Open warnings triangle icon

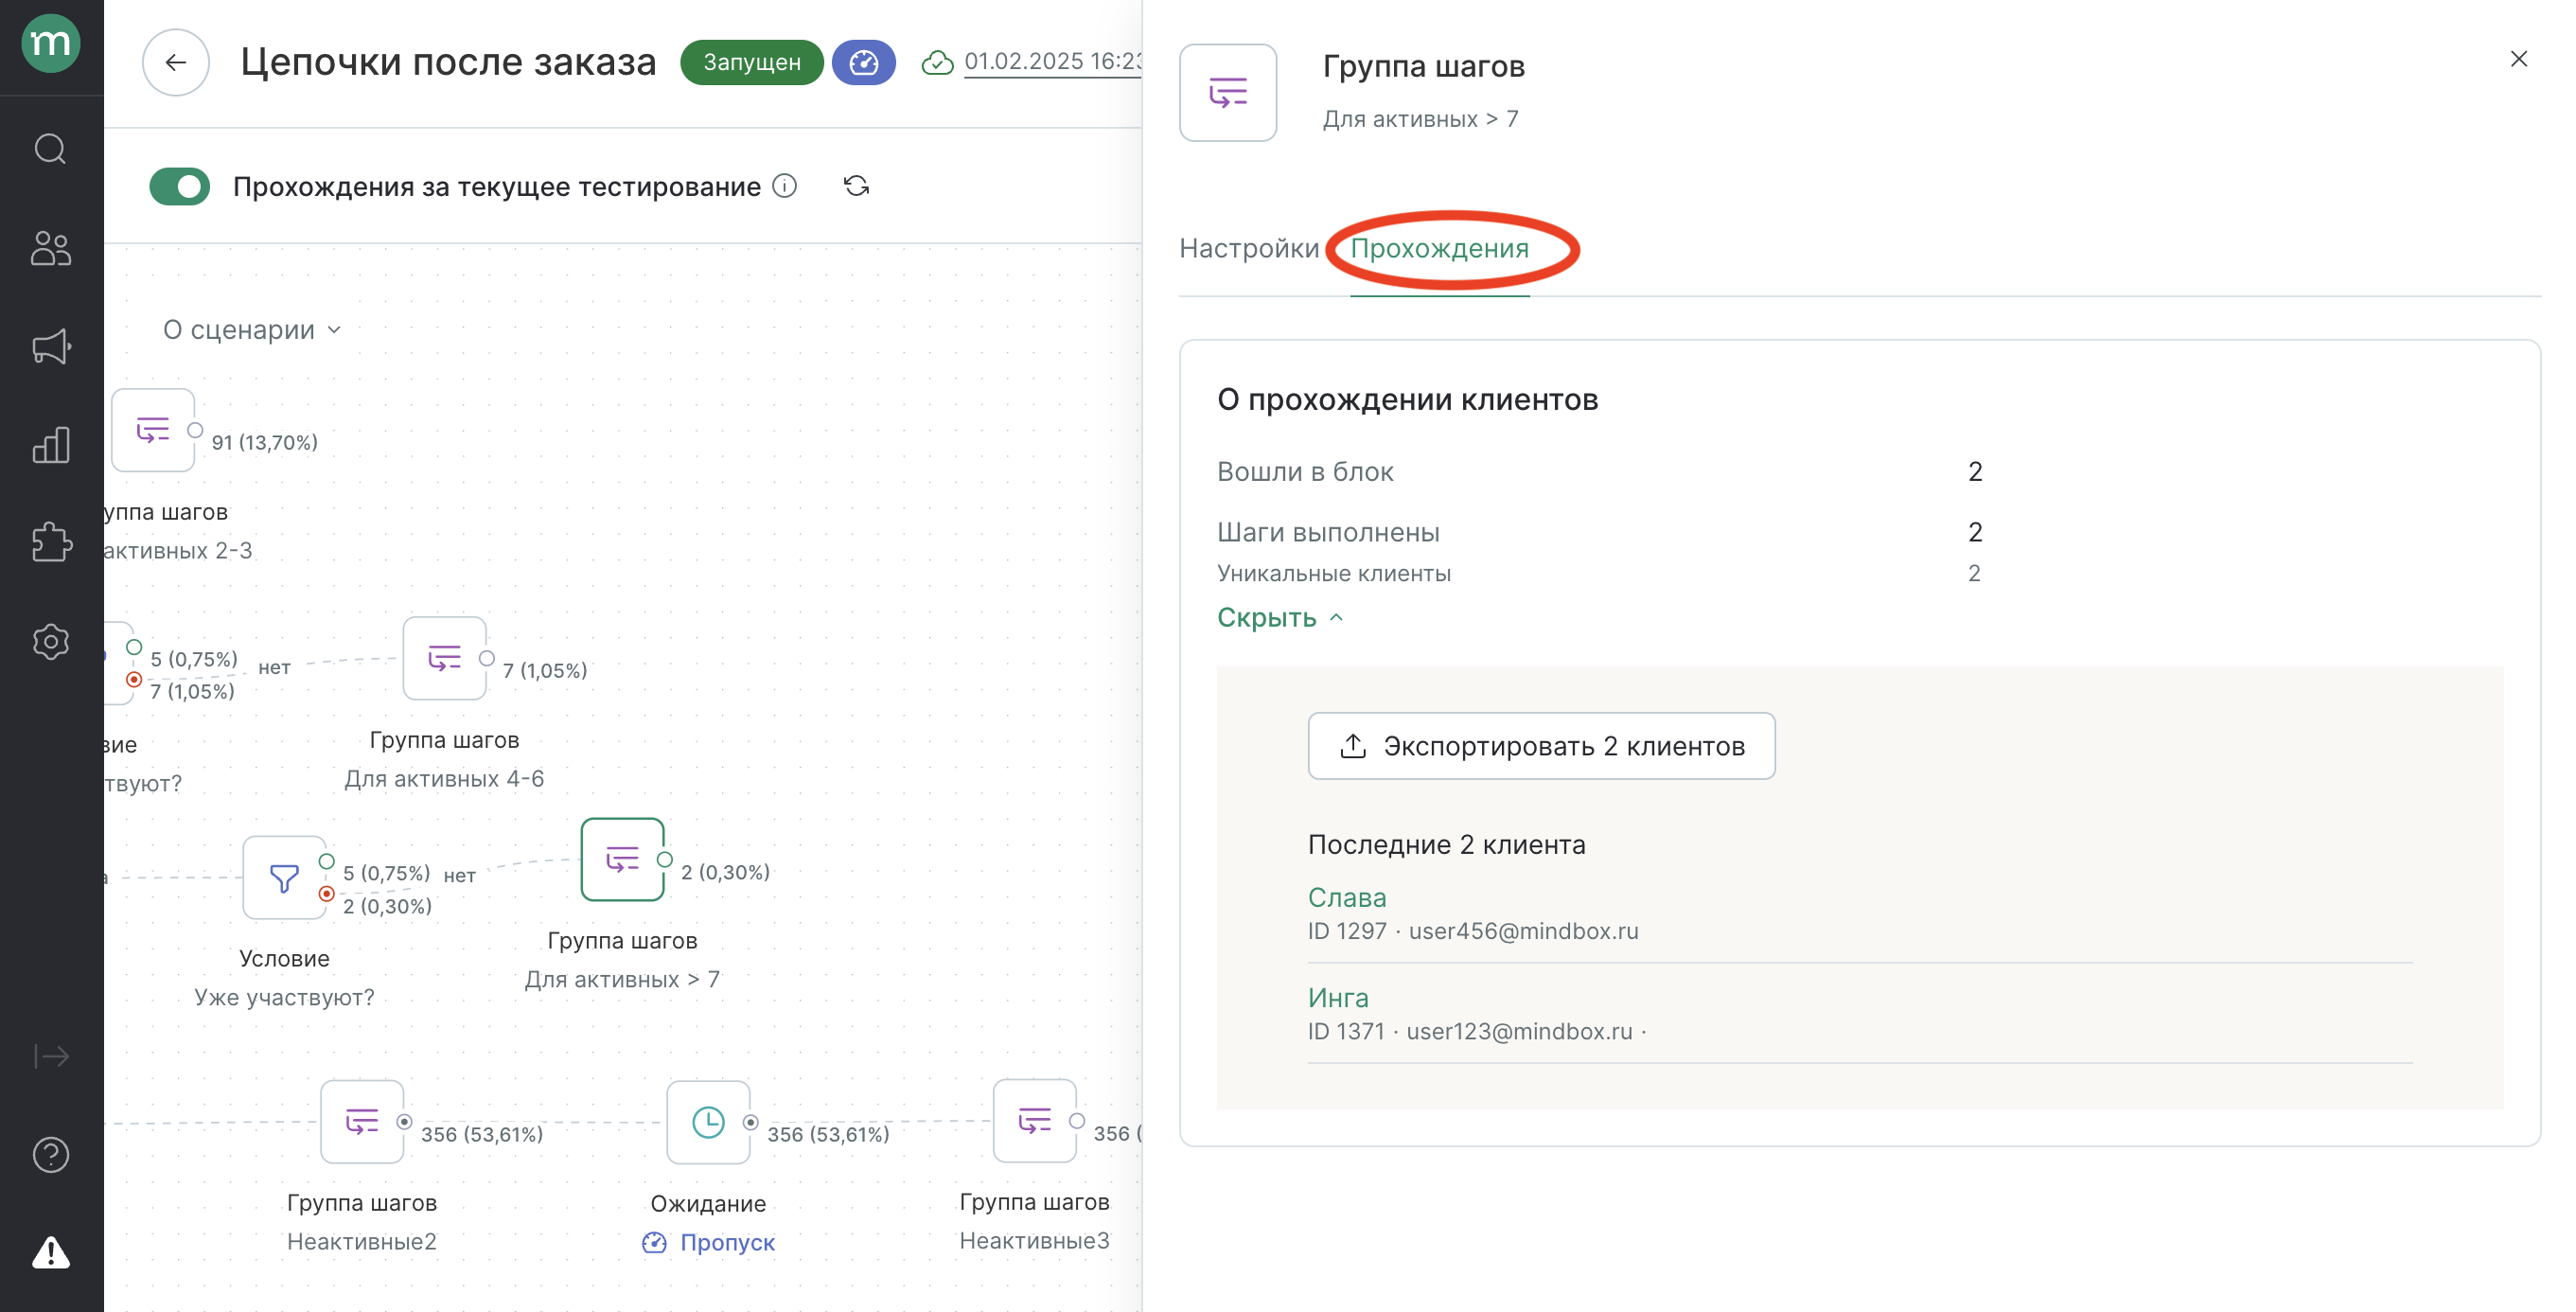tap(51, 1253)
